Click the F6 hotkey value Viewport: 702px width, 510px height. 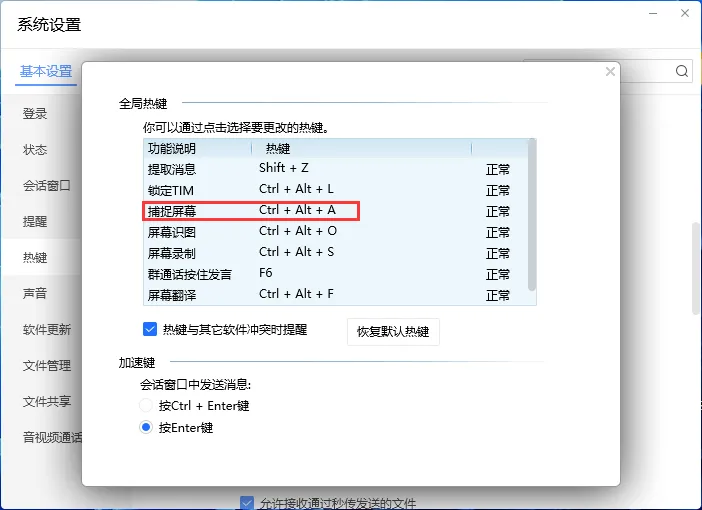(265, 273)
